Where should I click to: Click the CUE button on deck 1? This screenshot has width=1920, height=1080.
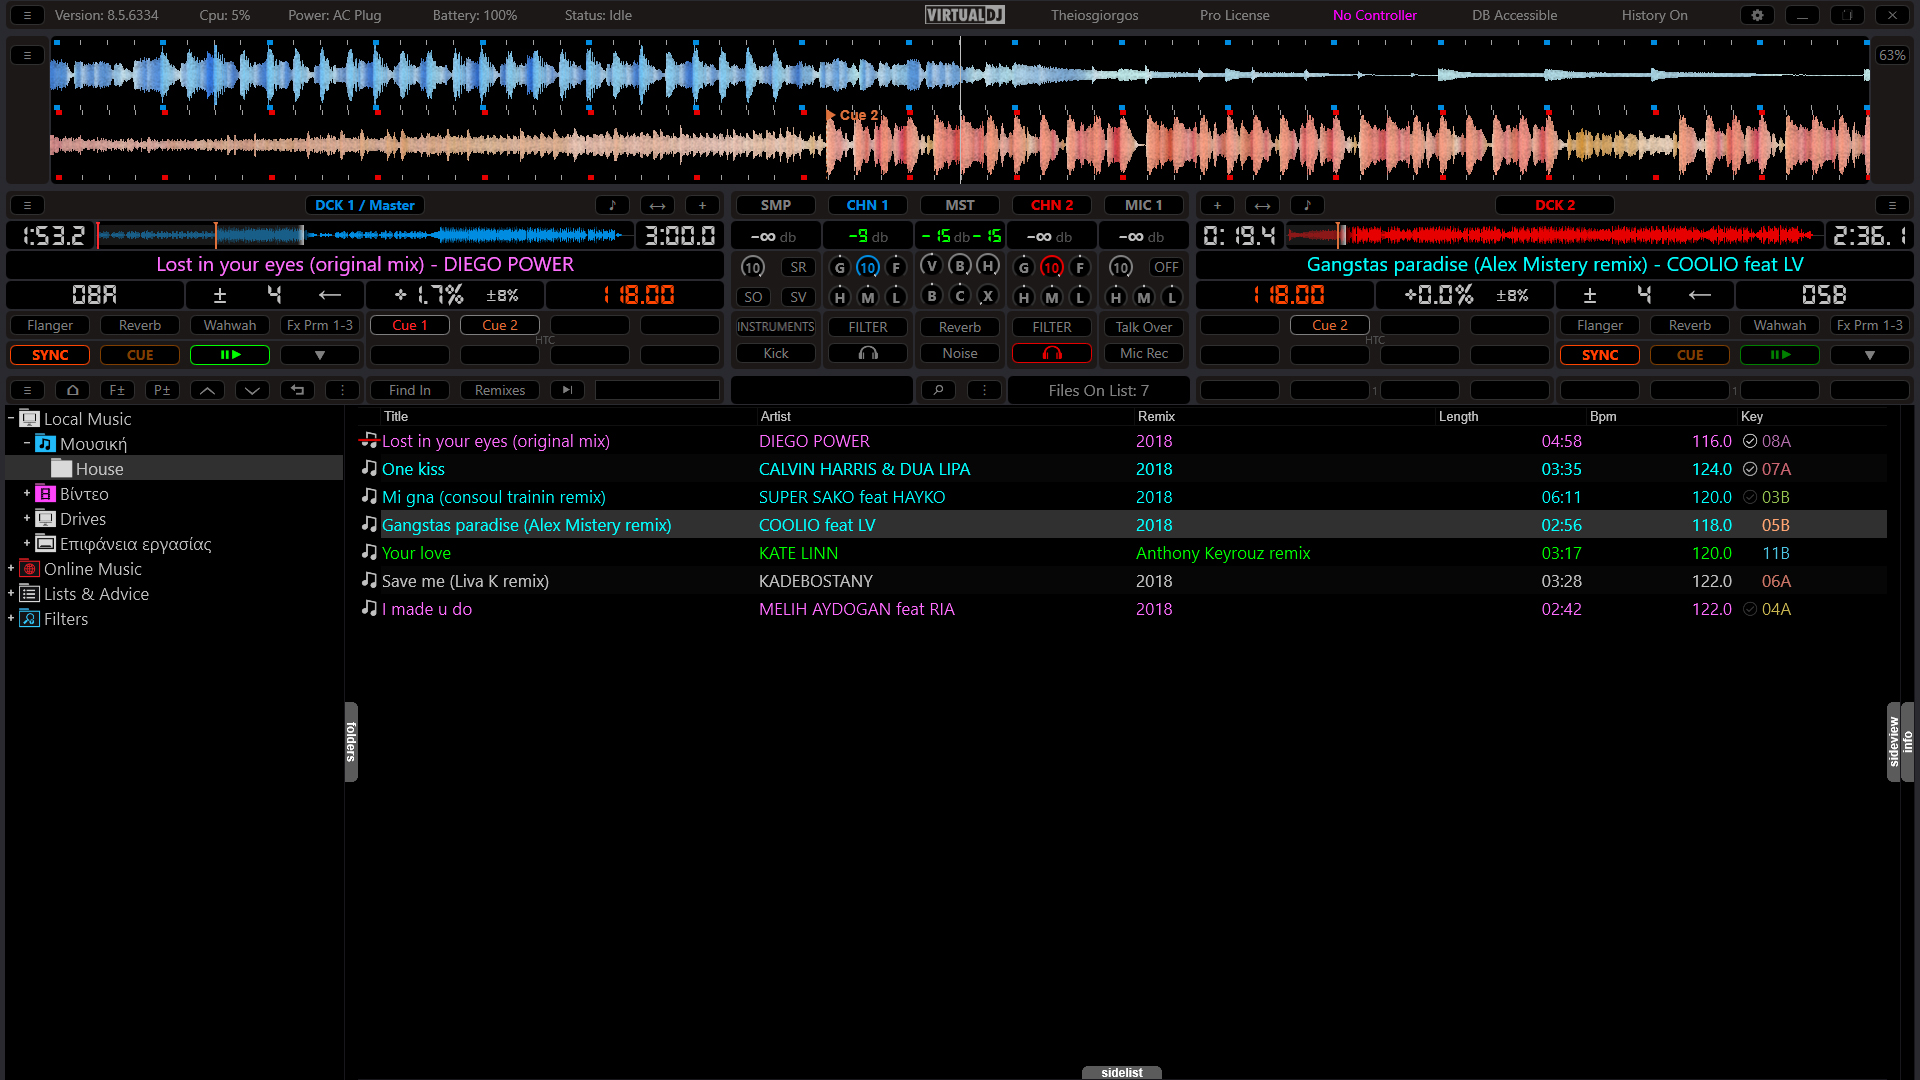tap(140, 355)
